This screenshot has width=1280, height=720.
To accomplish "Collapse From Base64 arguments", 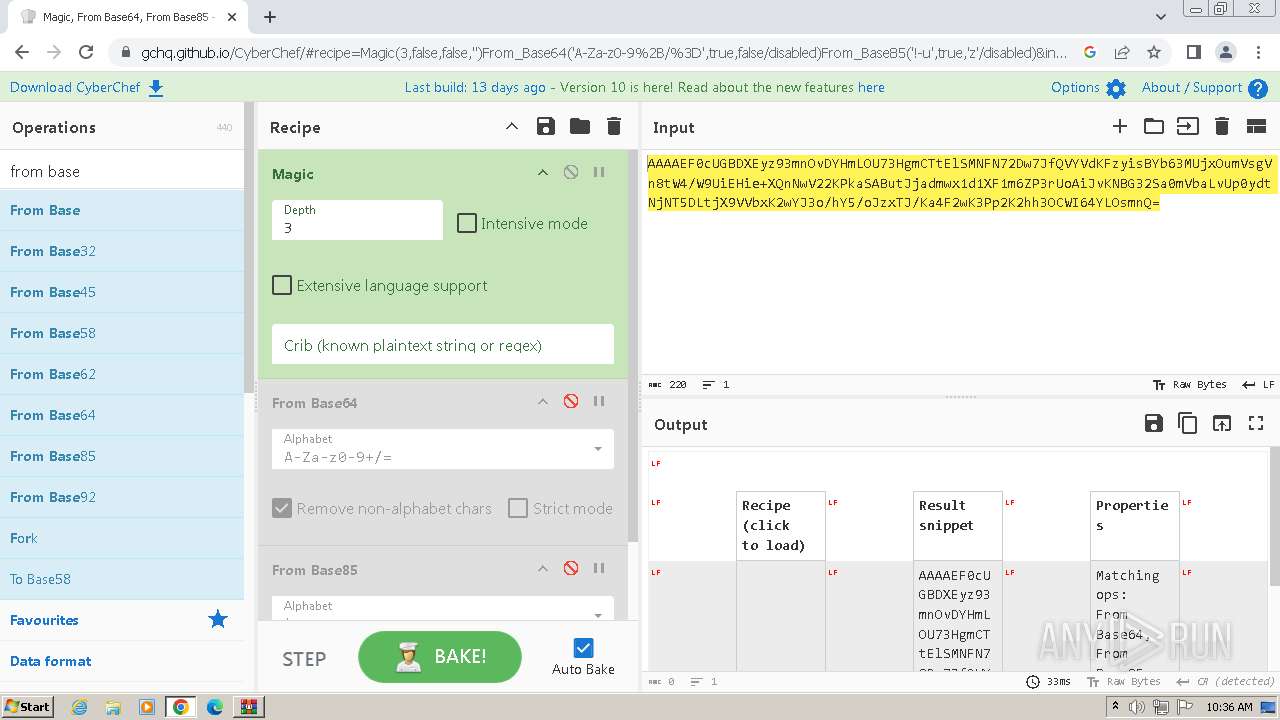I will [x=543, y=401].
